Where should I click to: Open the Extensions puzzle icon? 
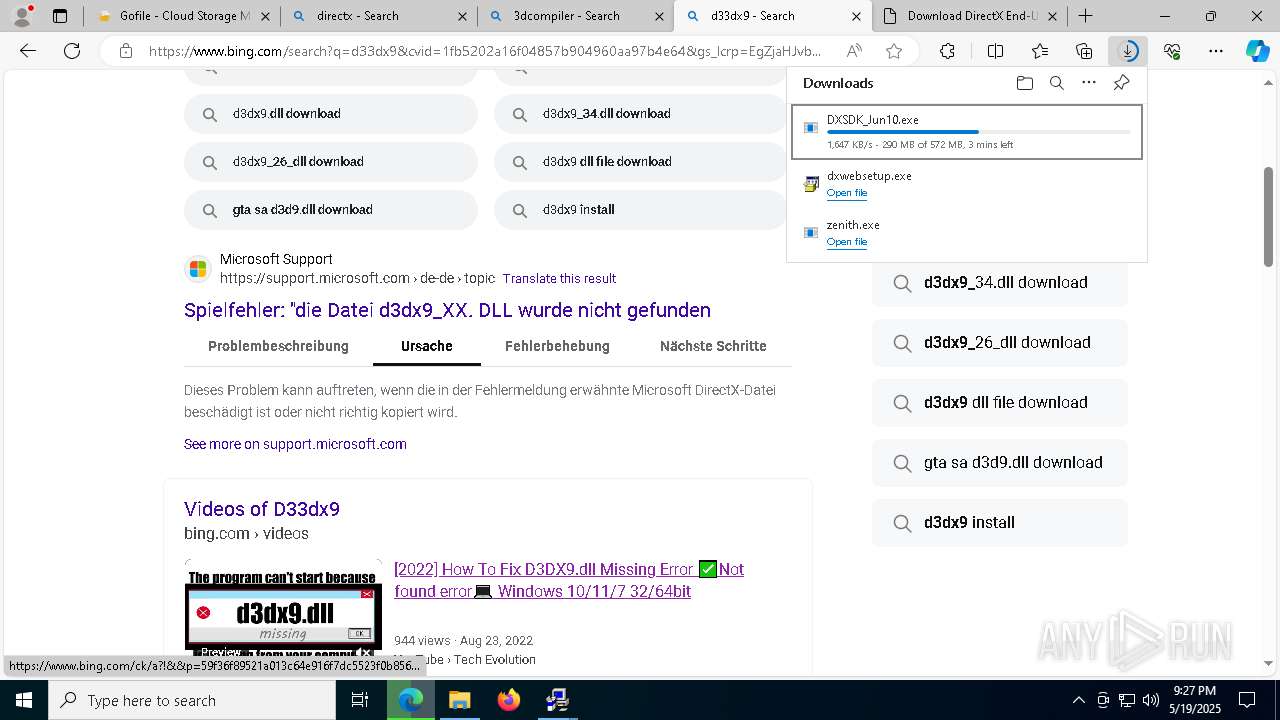point(947,51)
